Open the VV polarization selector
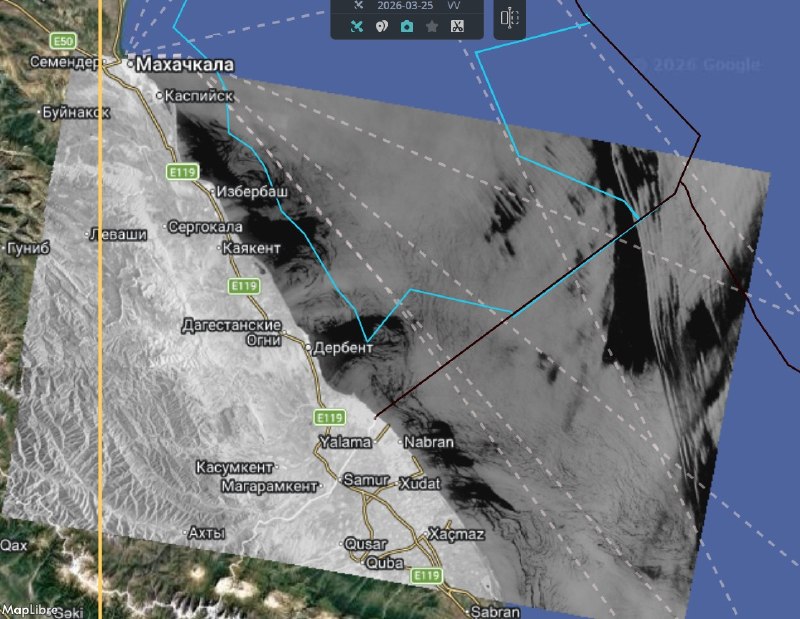The height and width of the screenshot is (619, 800). click(x=454, y=5)
